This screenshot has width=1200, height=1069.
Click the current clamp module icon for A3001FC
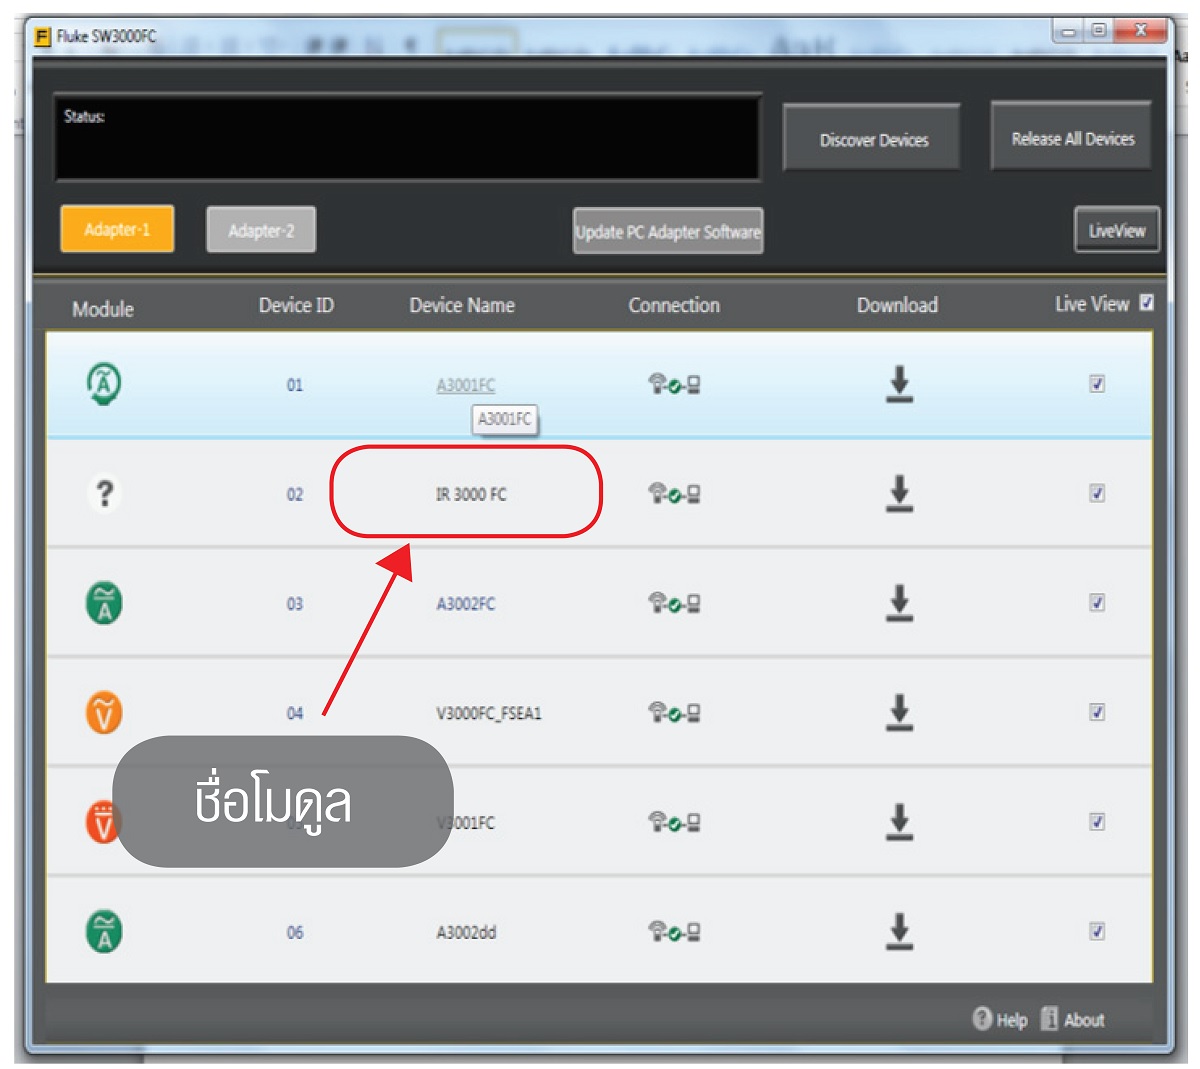(x=104, y=384)
